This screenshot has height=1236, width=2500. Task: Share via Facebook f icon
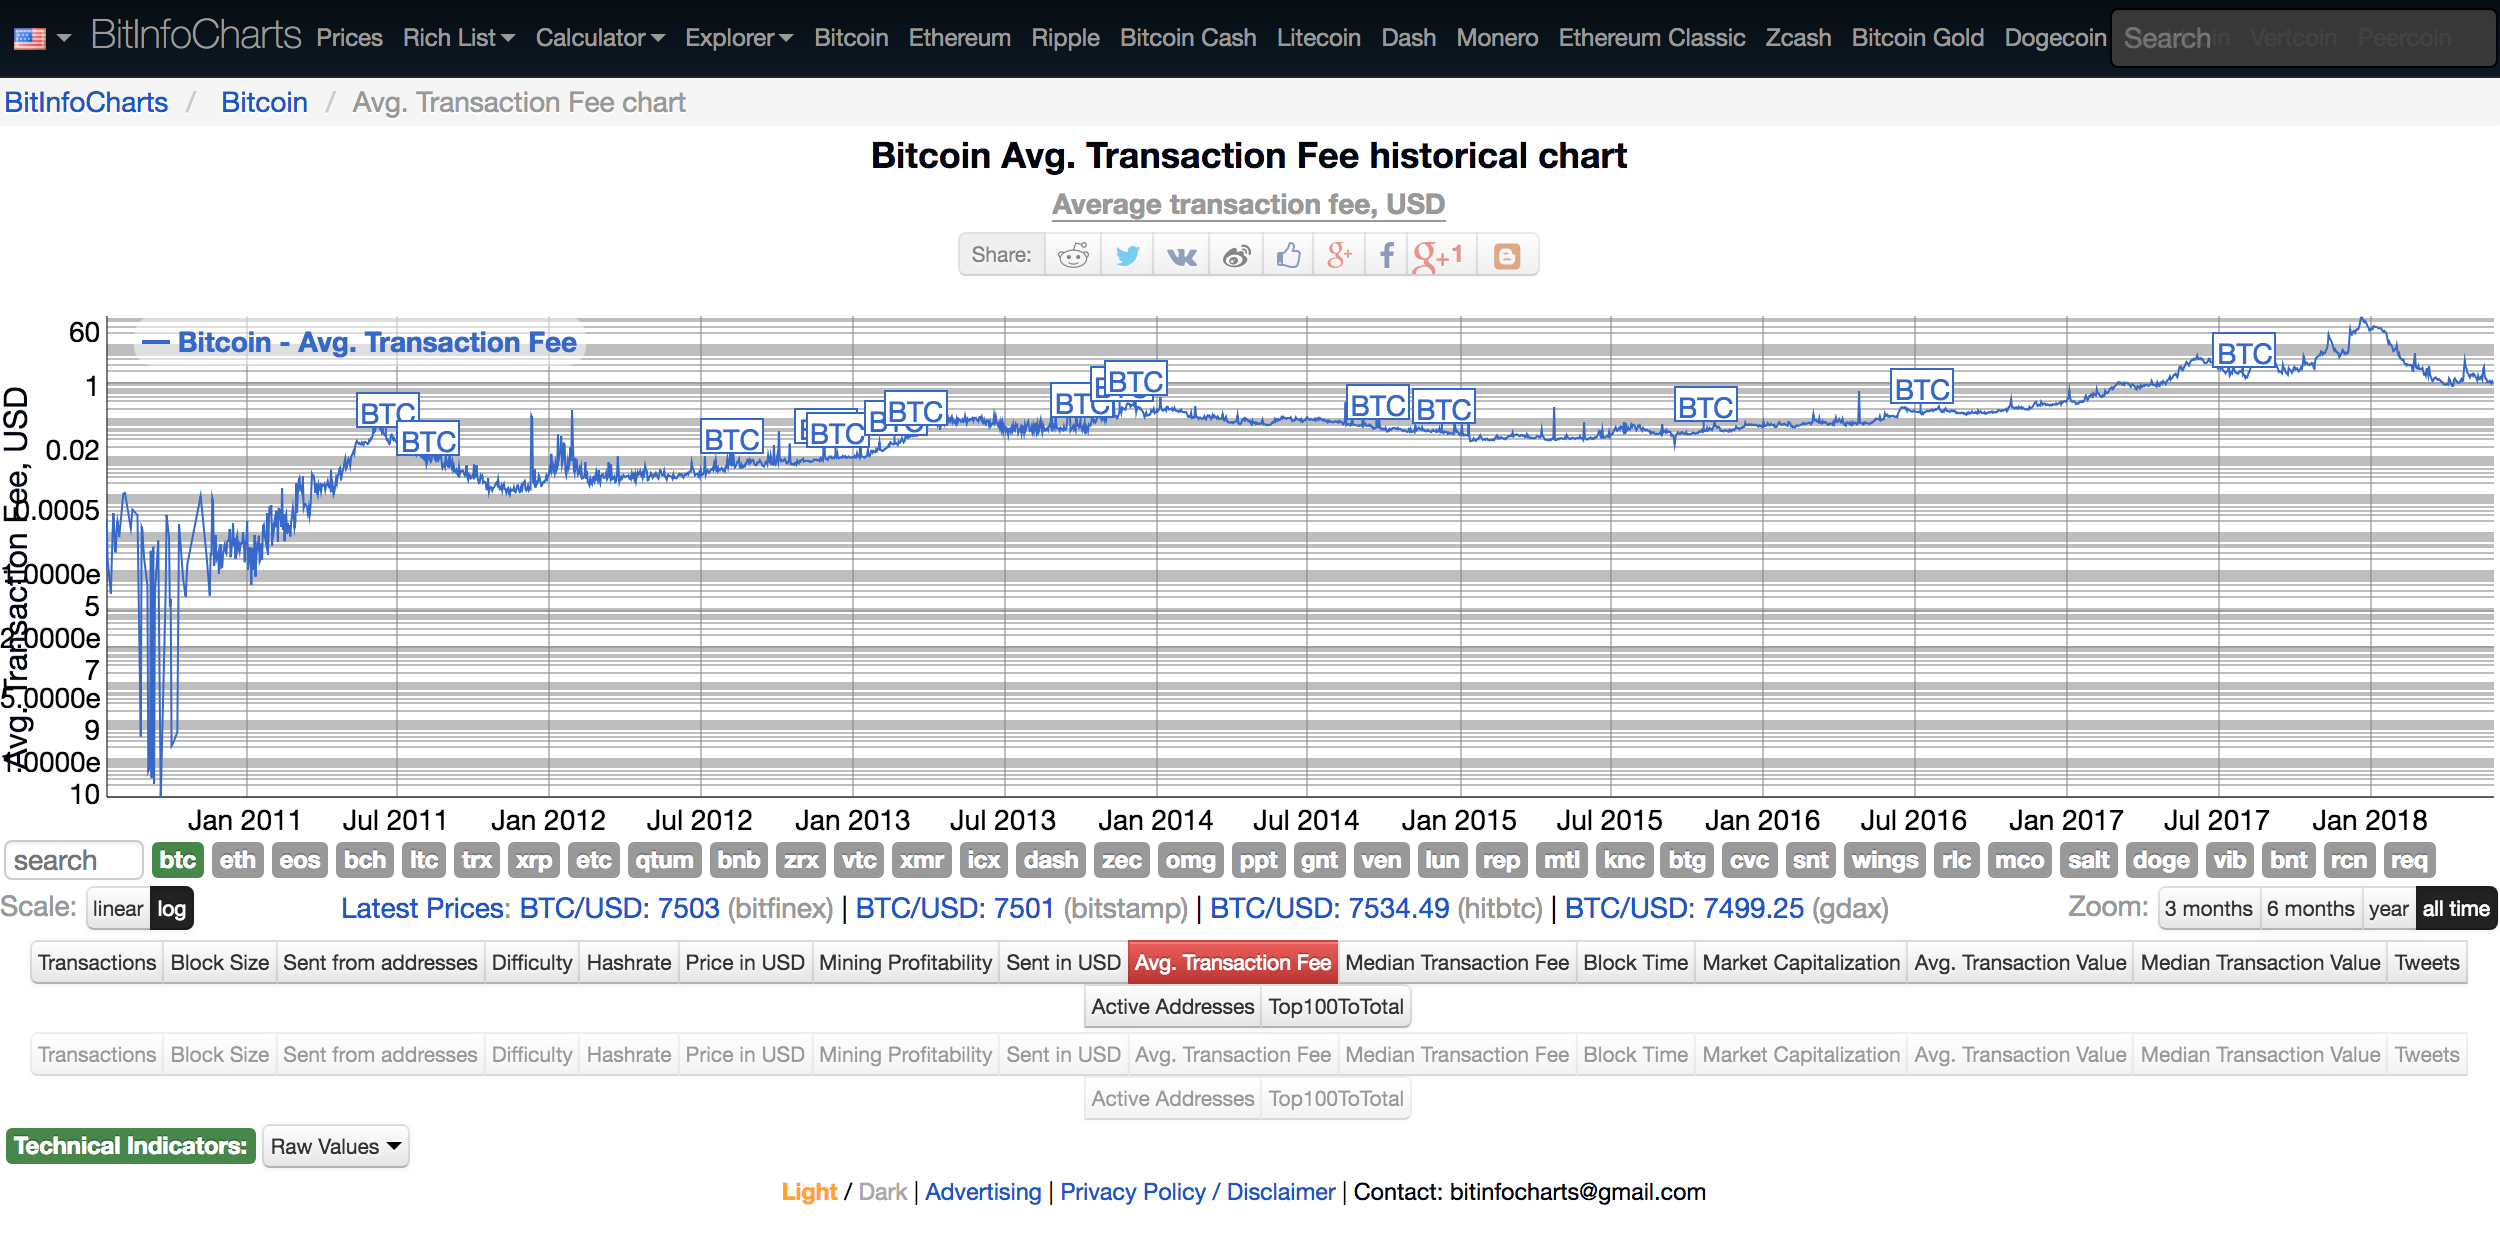click(x=1386, y=255)
